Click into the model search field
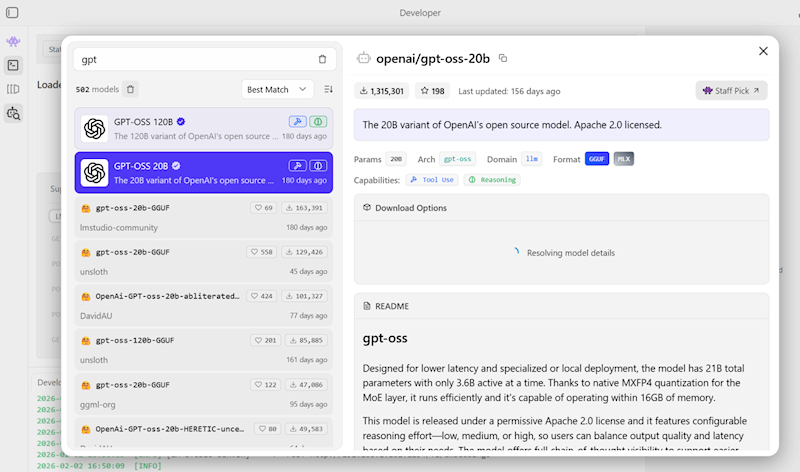This screenshot has width=800, height=472. click(x=190, y=60)
